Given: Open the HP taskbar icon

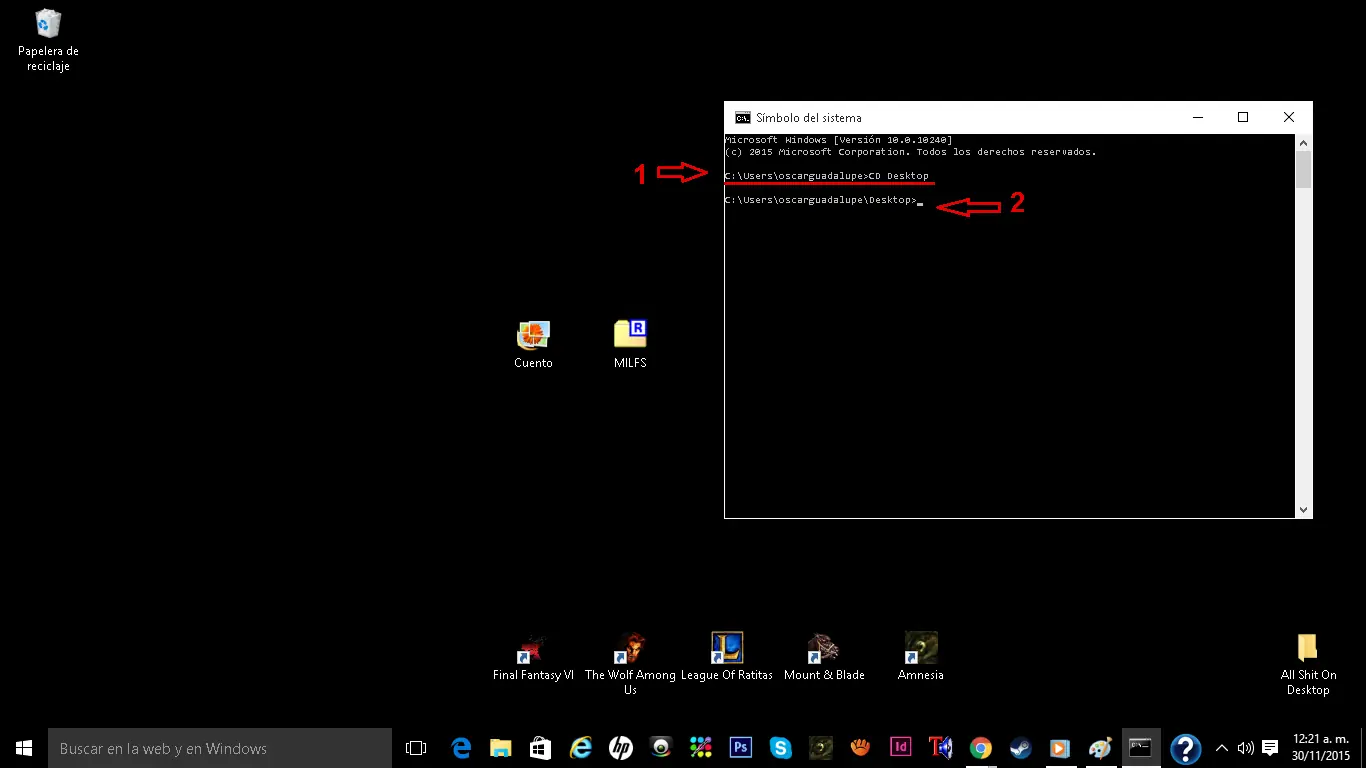Looking at the screenshot, I should (621, 748).
